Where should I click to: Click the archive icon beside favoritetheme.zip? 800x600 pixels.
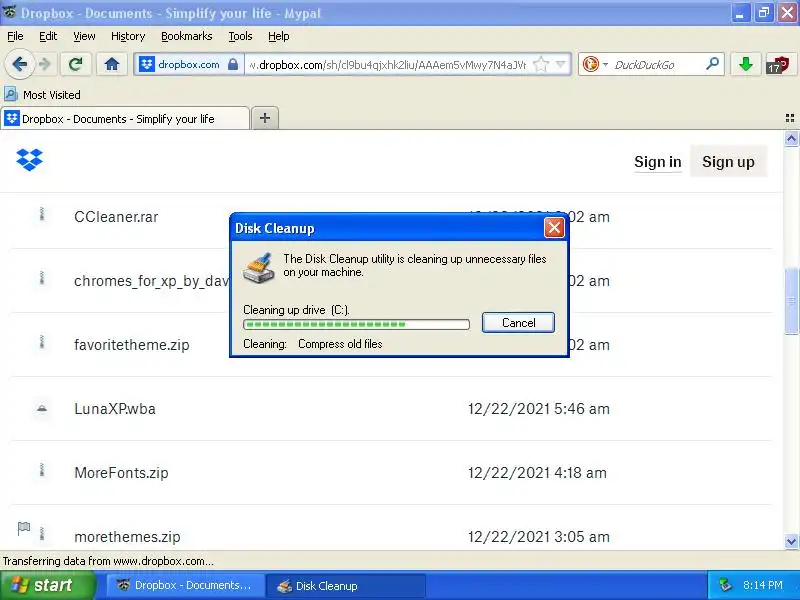click(x=42, y=342)
